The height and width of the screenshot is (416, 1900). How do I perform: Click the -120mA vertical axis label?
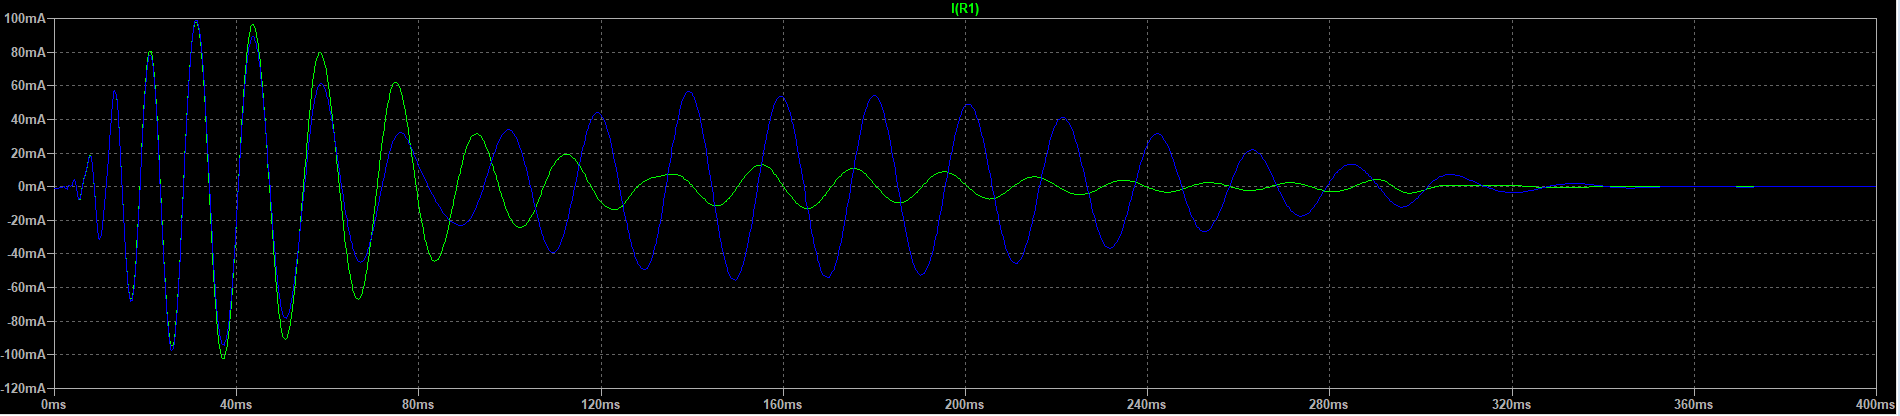[23, 388]
